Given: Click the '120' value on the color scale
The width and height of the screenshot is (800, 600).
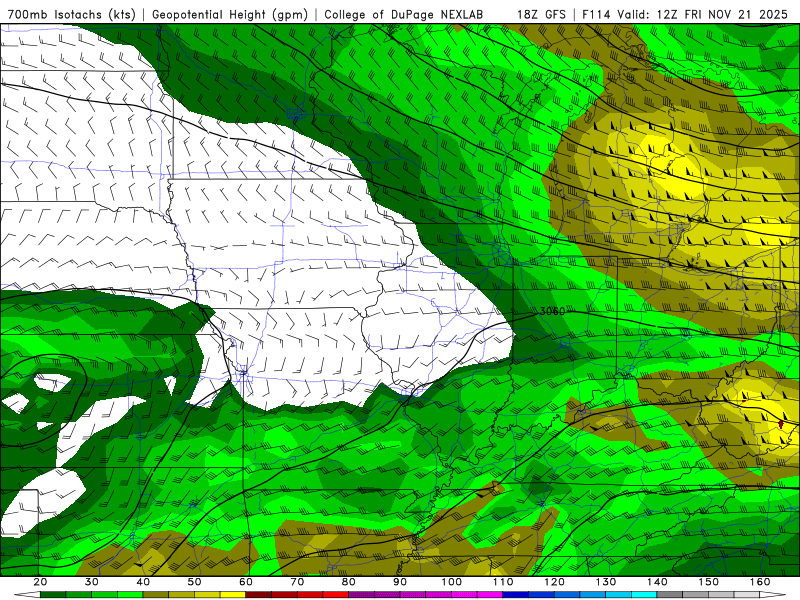Looking at the screenshot, I should point(555,582).
